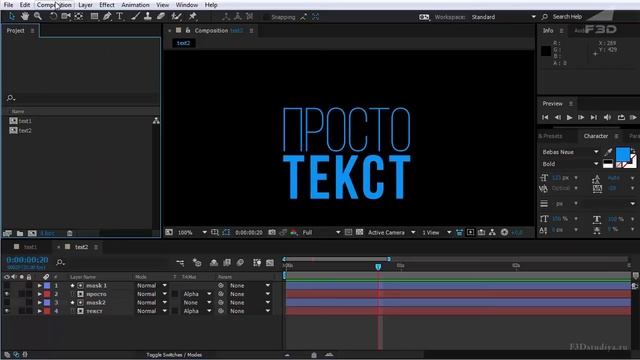Select the Rotation tool
640x360 pixels.
(53, 16)
